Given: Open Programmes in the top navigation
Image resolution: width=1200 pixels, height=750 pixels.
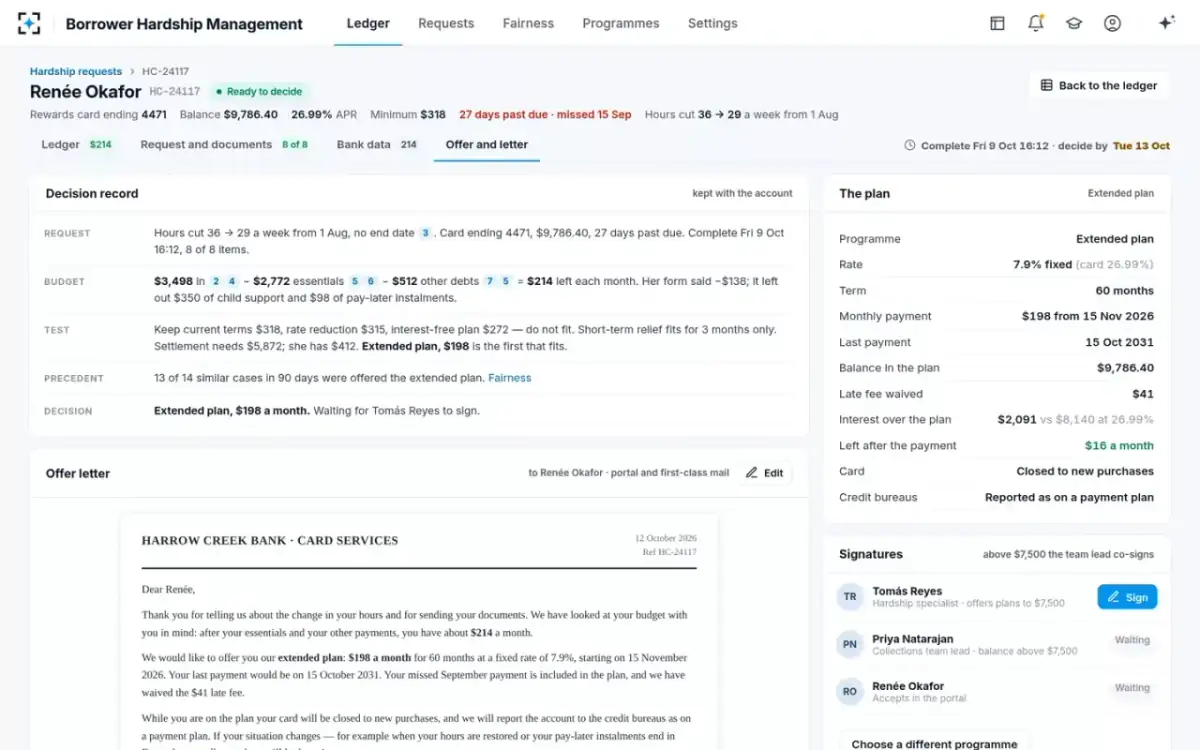Looking at the screenshot, I should [621, 23].
